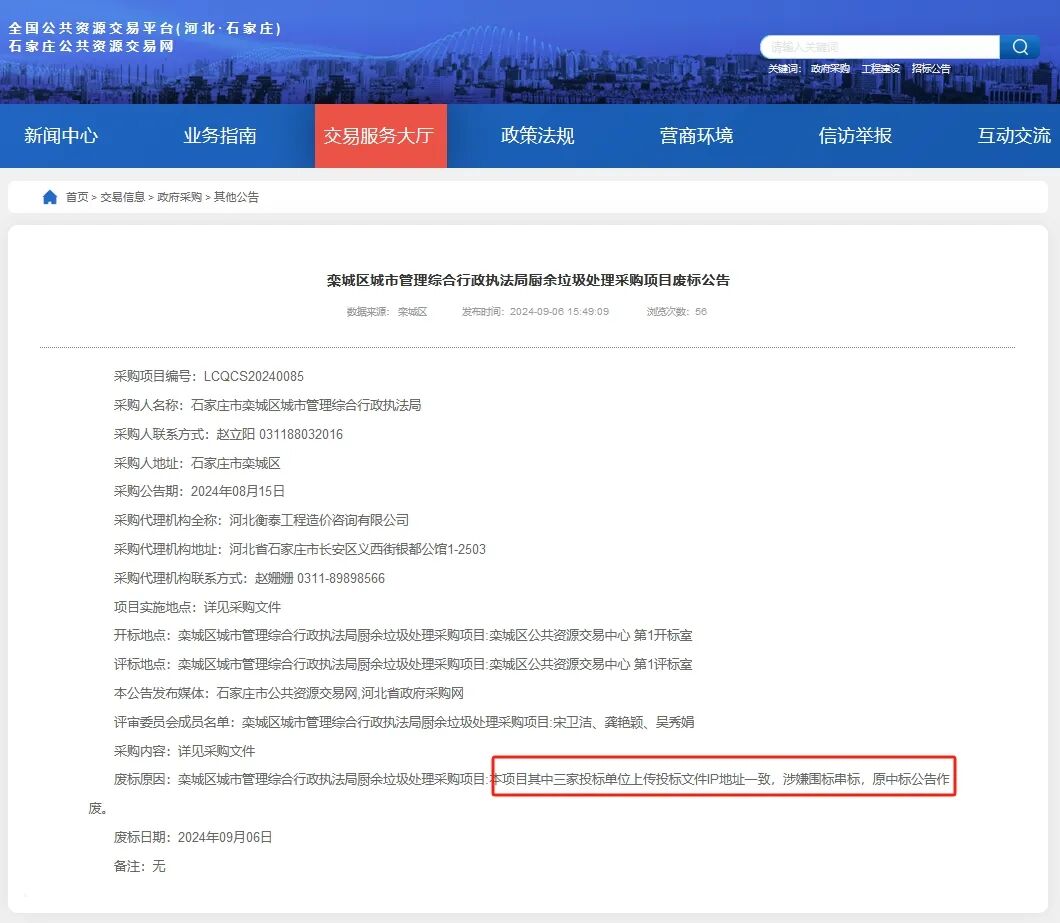The height and width of the screenshot is (923, 1060).
Task: Click the 本公告发布媒体 line
Action: click(289, 693)
